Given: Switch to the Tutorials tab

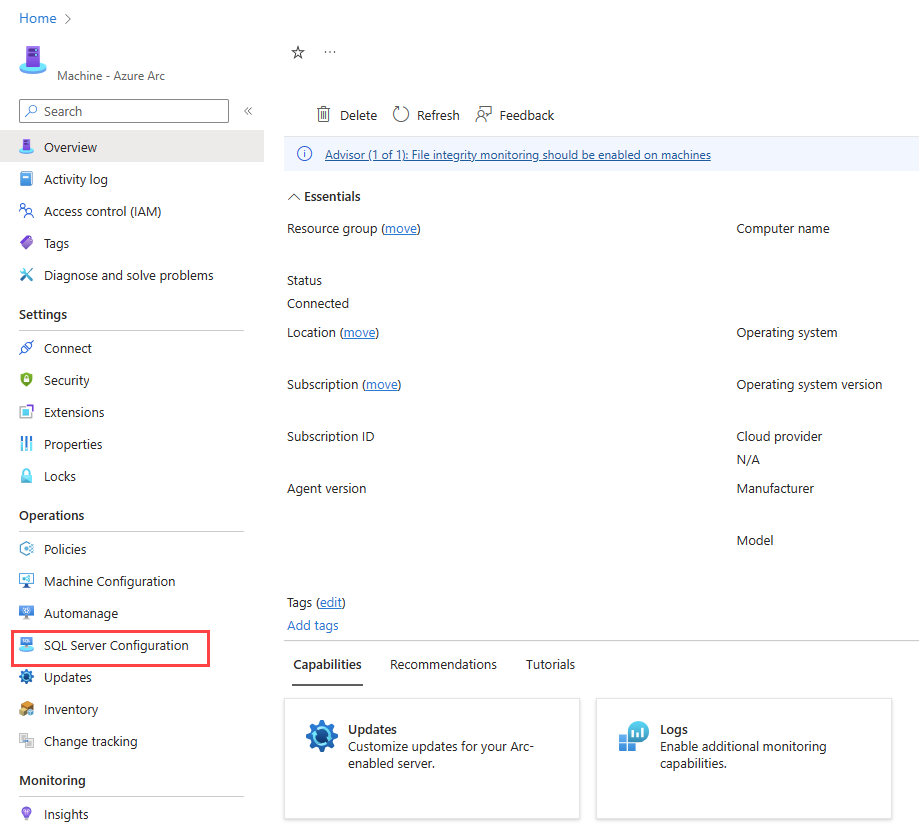Looking at the screenshot, I should (550, 664).
